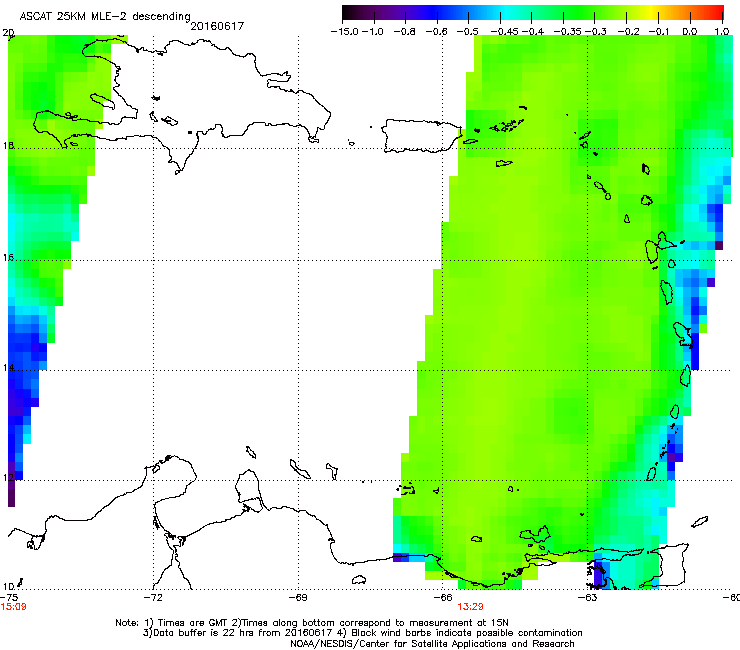Click the latitude label 20 at top left
This screenshot has width=740, height=650.
point(8,33)
